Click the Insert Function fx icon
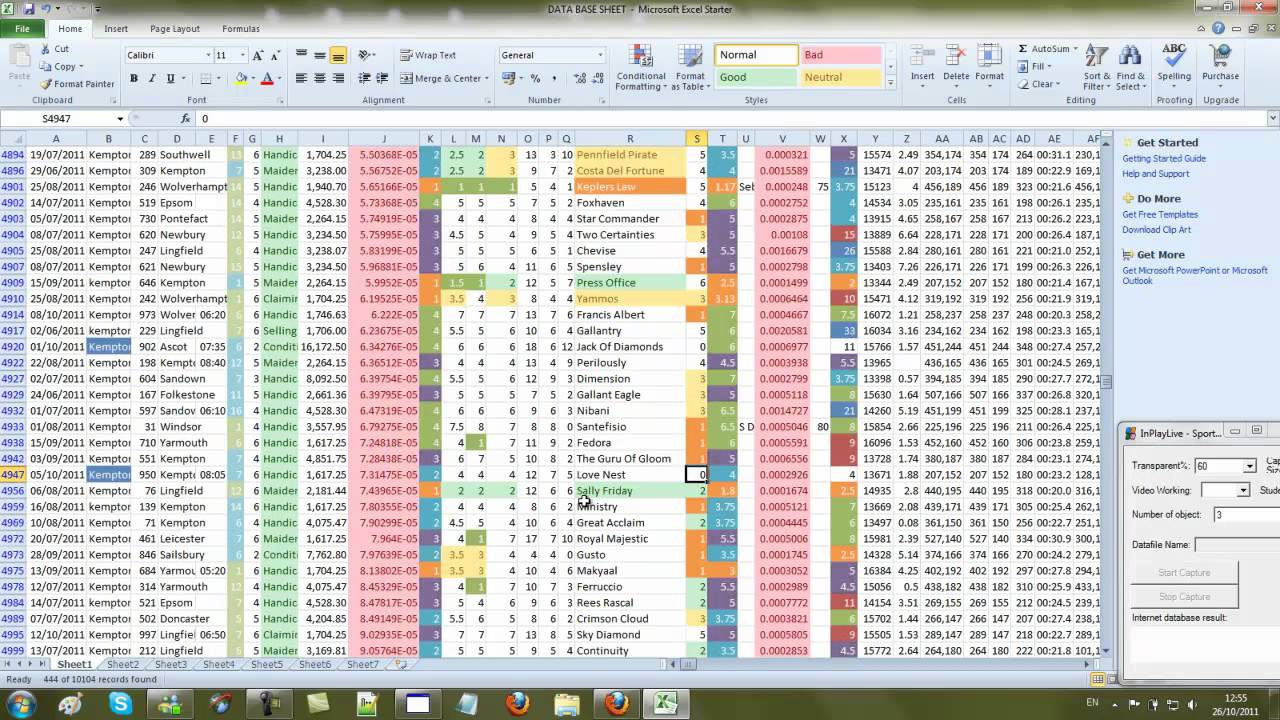1280x720 pixels. tap(185, 119)
